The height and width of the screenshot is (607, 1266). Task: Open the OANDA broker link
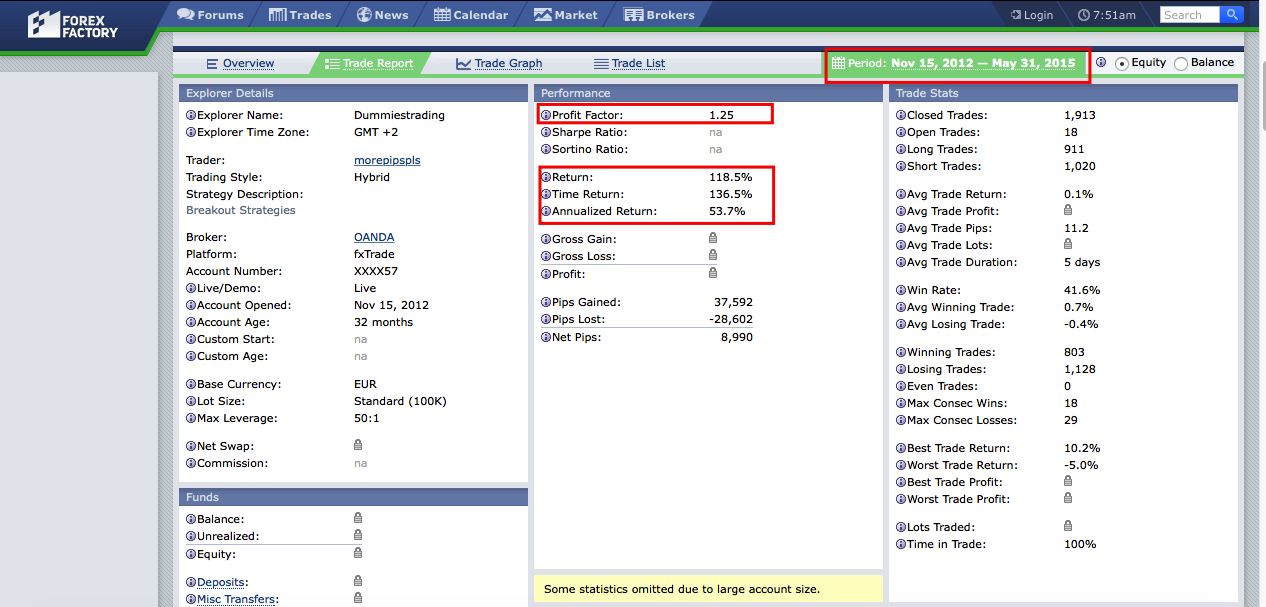click(x=374, y=237)
